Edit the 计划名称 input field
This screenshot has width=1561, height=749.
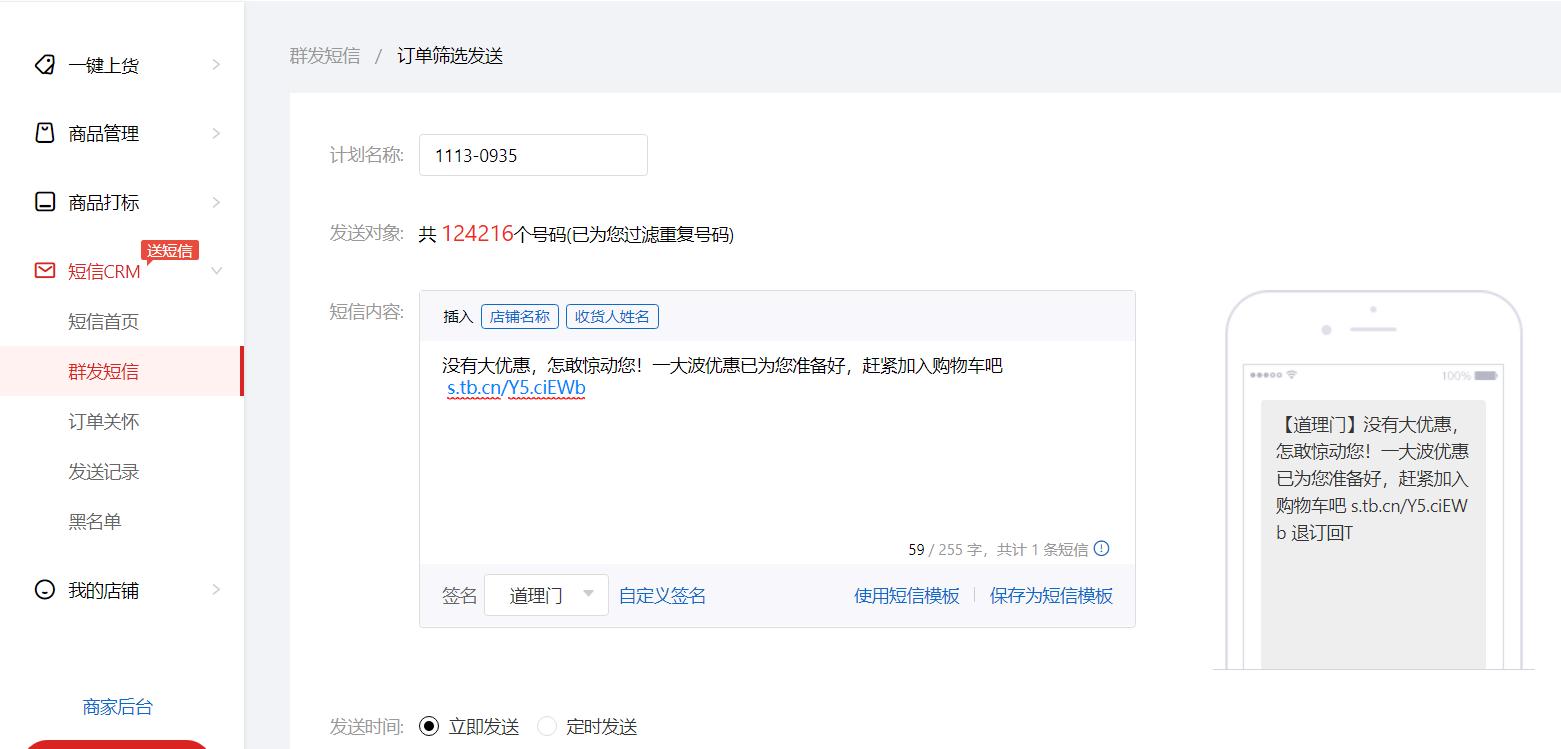pos(532,154)
